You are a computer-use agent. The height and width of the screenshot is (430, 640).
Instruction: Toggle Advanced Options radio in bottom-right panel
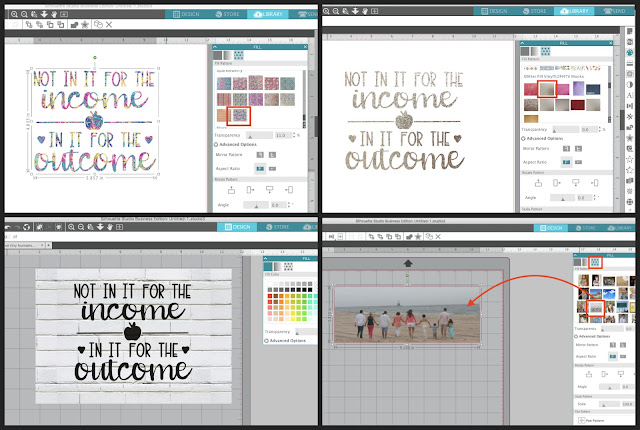click(576, 337)
